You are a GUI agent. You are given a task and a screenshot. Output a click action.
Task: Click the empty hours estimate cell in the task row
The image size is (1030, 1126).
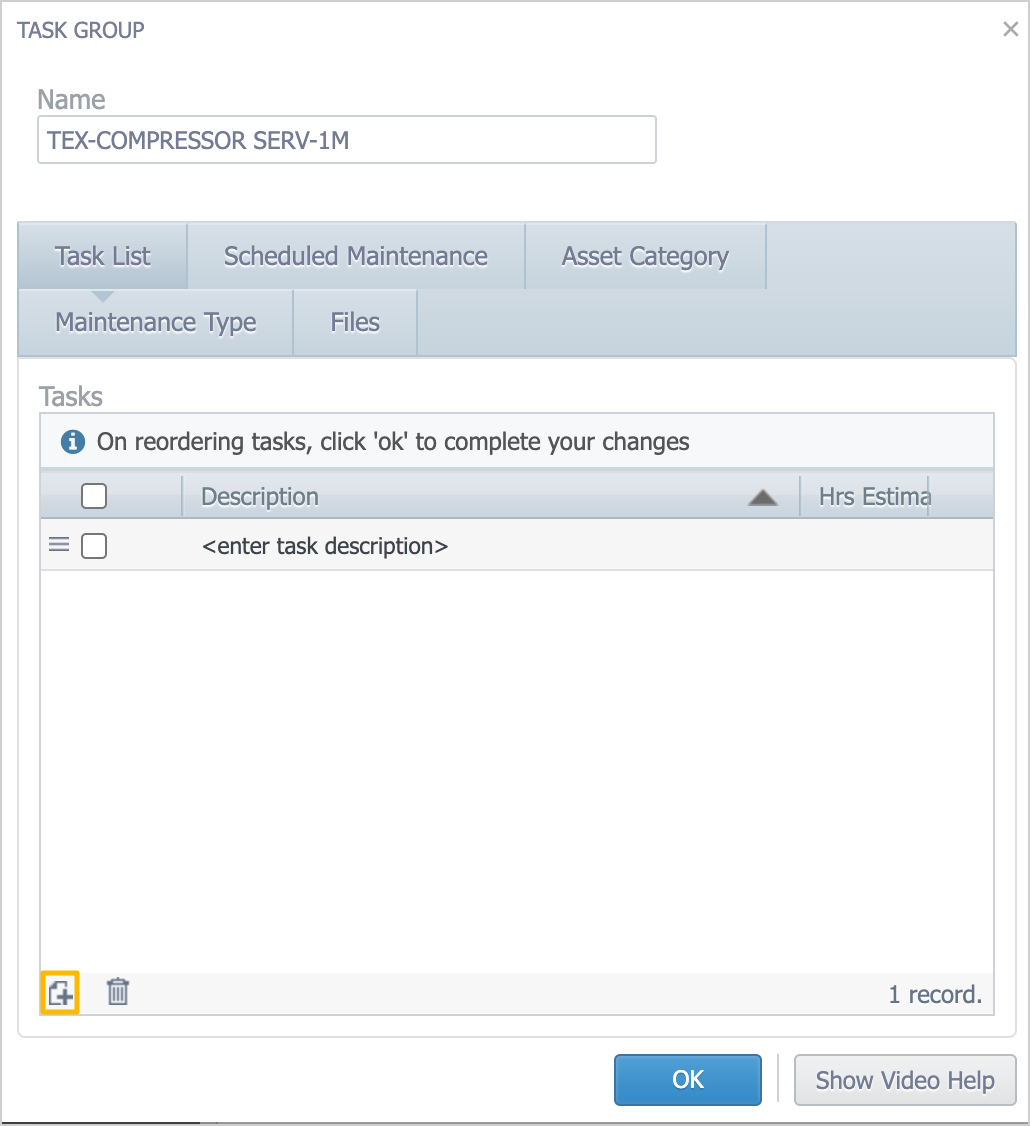tap(873, 546)
